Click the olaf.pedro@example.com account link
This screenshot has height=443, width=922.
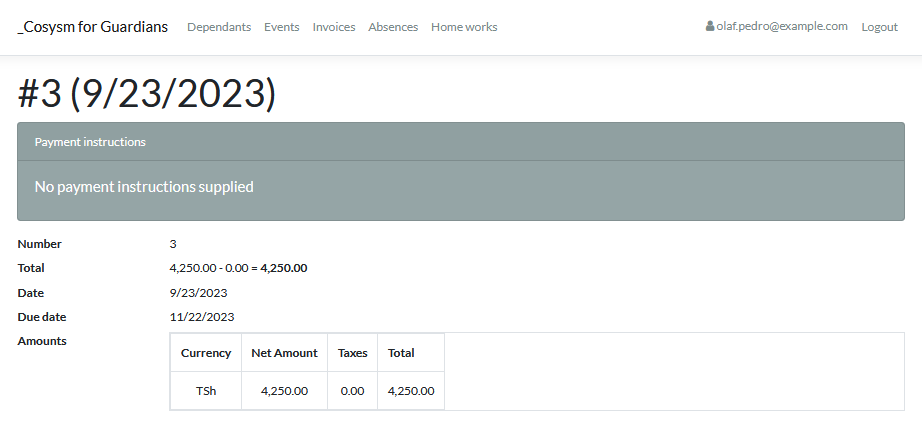[x=782, y=27]
